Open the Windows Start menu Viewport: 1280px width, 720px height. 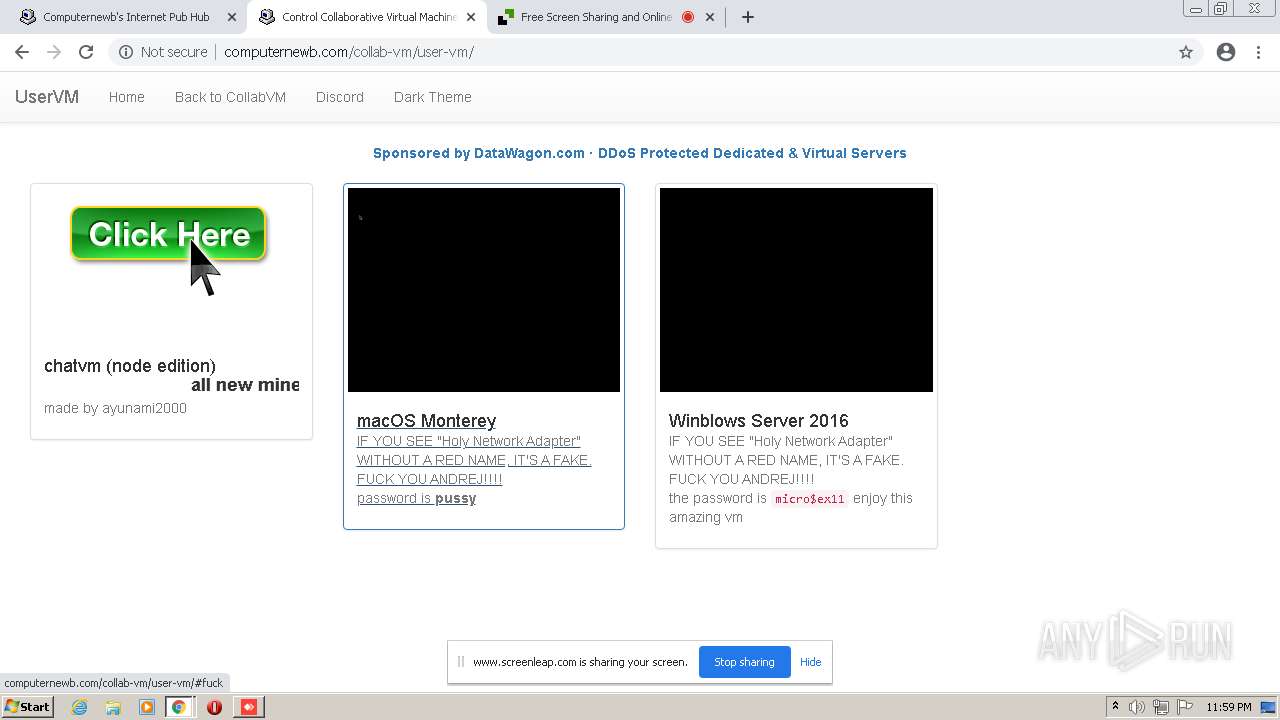click(27, 707)
